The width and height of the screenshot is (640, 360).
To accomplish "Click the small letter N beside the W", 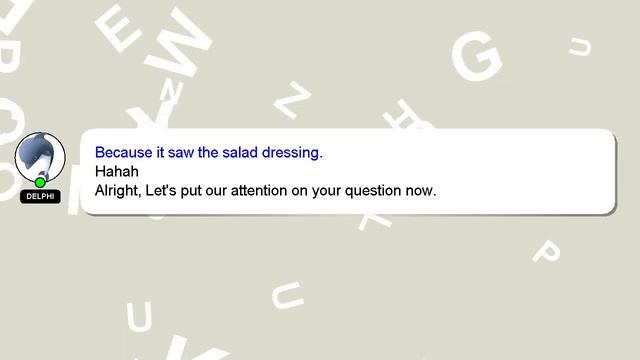I will coord(171,91).
